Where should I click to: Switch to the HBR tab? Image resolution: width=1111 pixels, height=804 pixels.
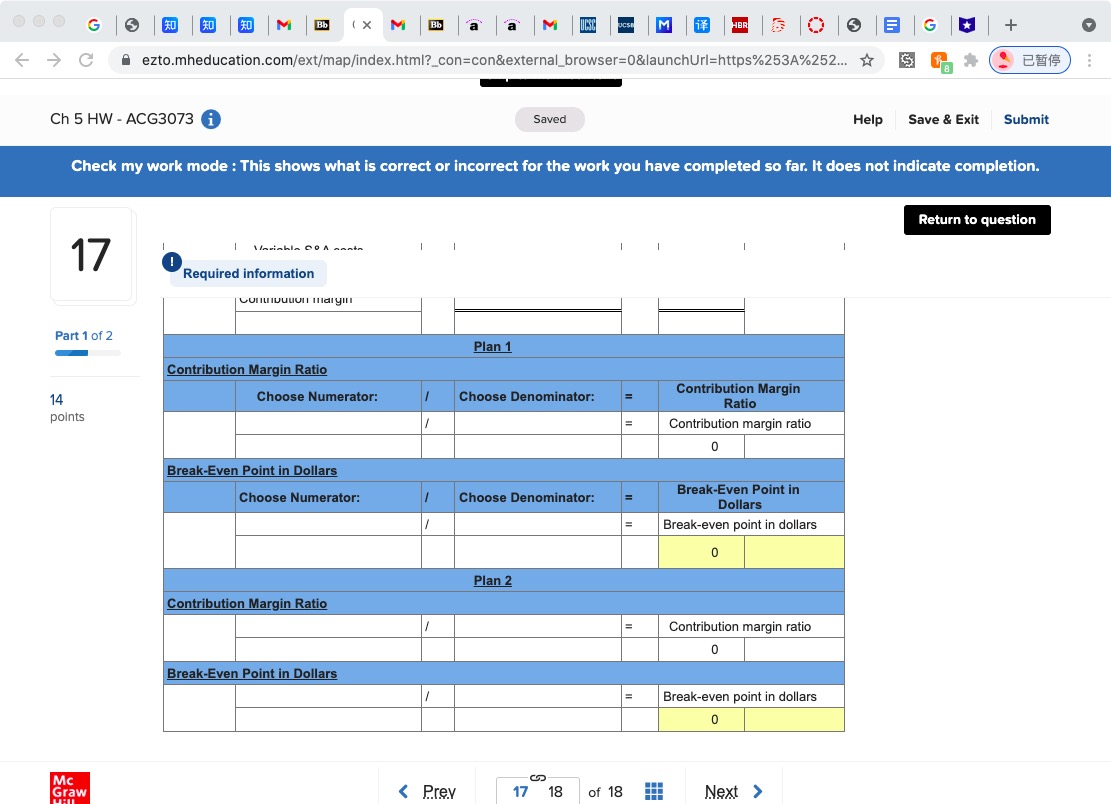(740, 26)
